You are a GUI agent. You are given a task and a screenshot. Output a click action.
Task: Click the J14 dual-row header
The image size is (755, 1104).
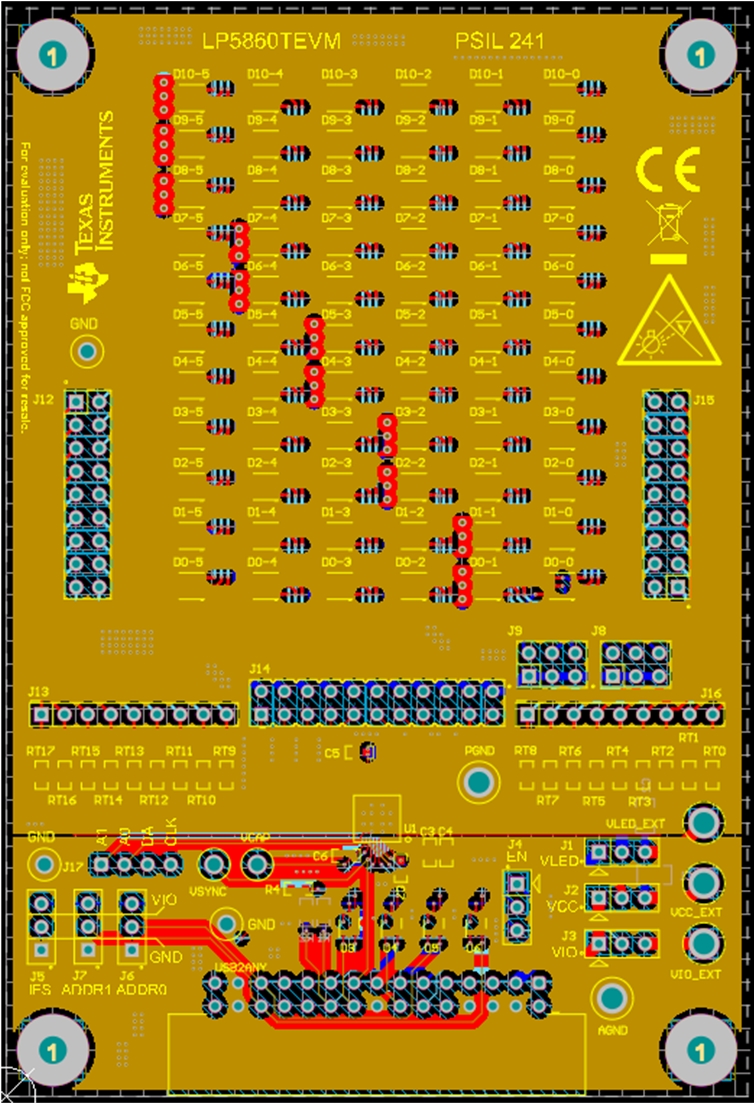click(x=378, y=704)
